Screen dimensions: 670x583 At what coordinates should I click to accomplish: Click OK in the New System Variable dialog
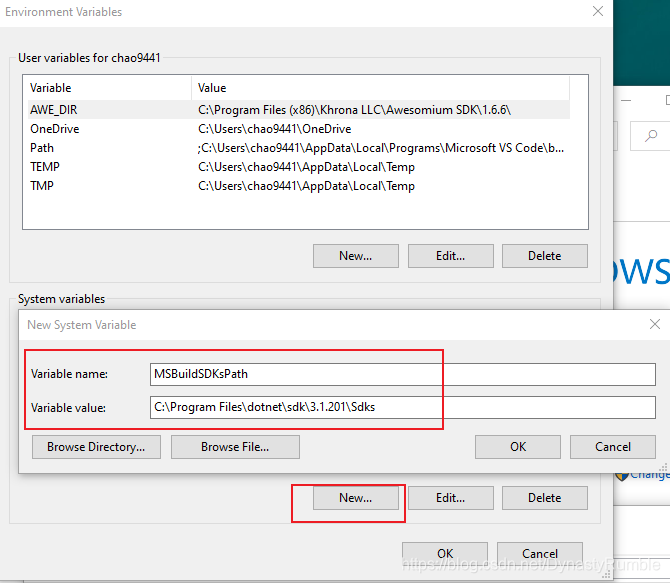[517, 447]
